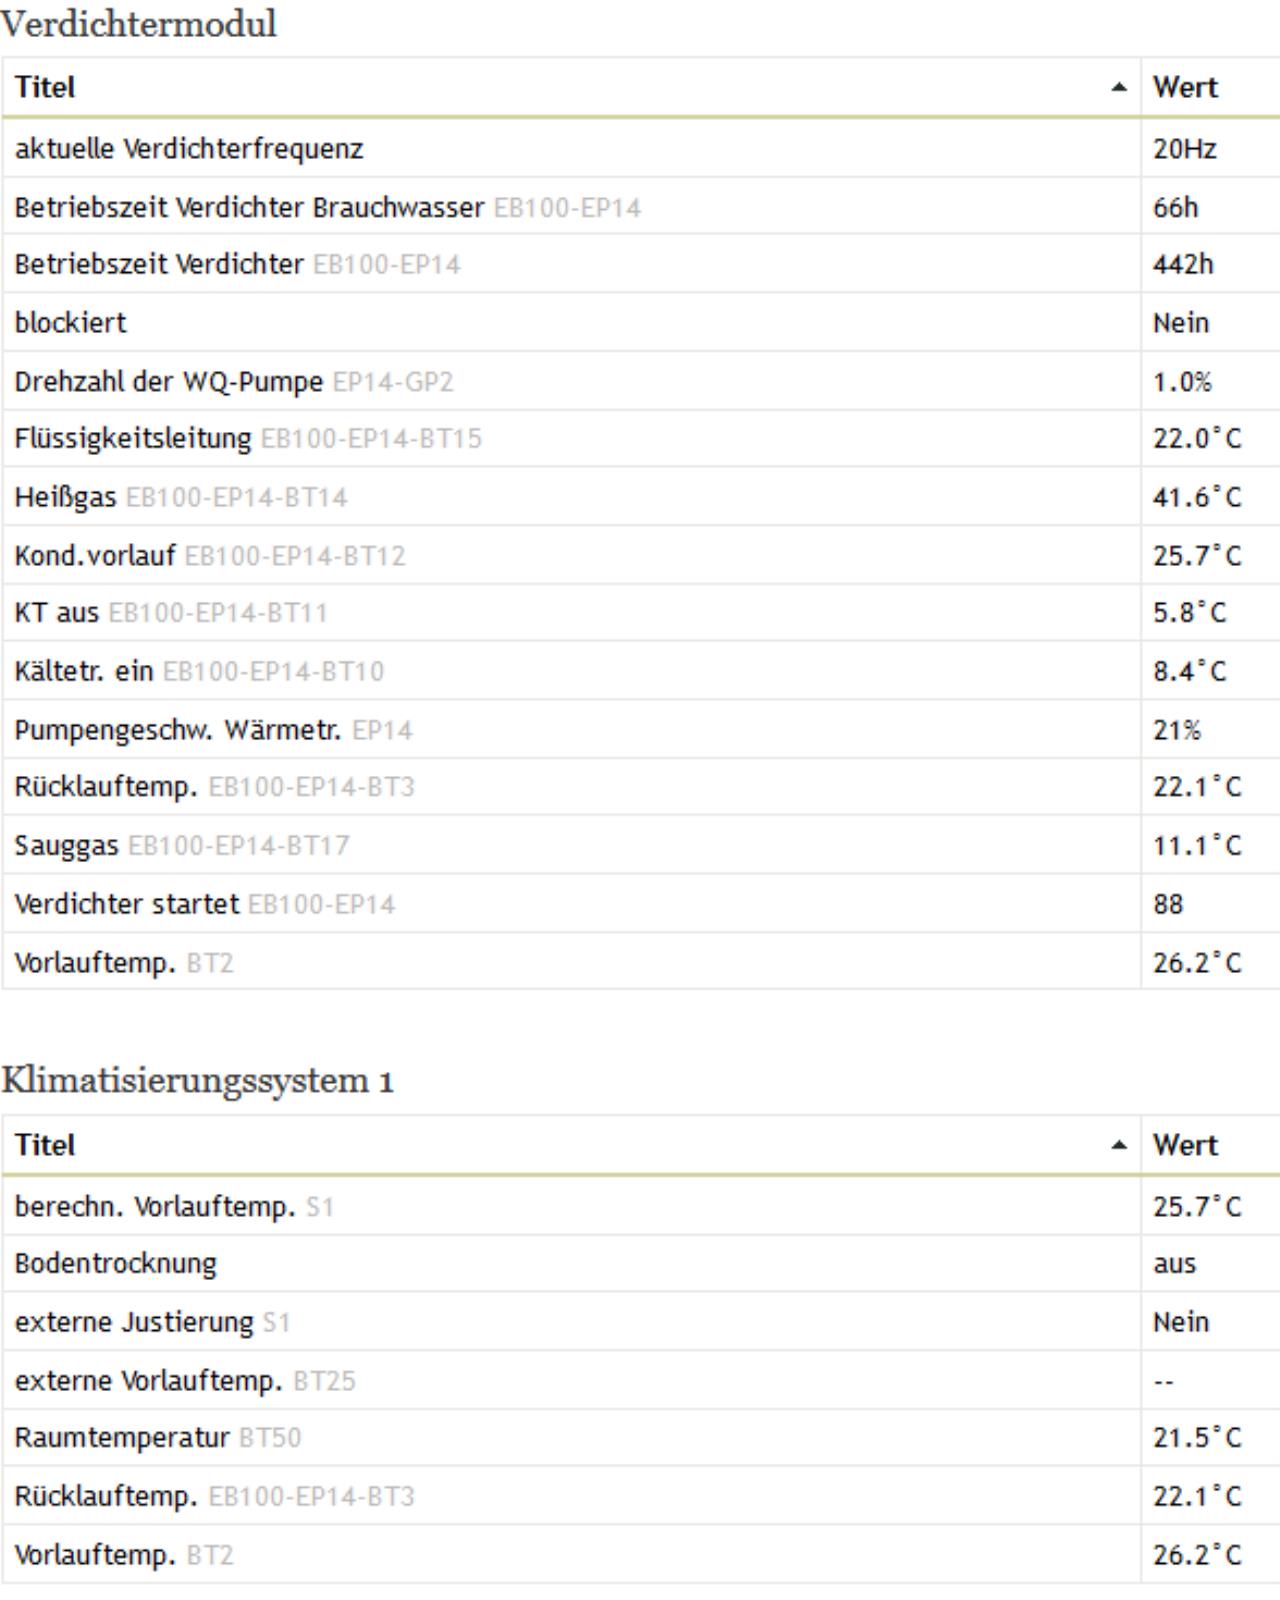1280x1600 pixels.
Task: Click sort arrow in Klimatisierungssystem 1 Titel header
Action: click(1119, 1146)
